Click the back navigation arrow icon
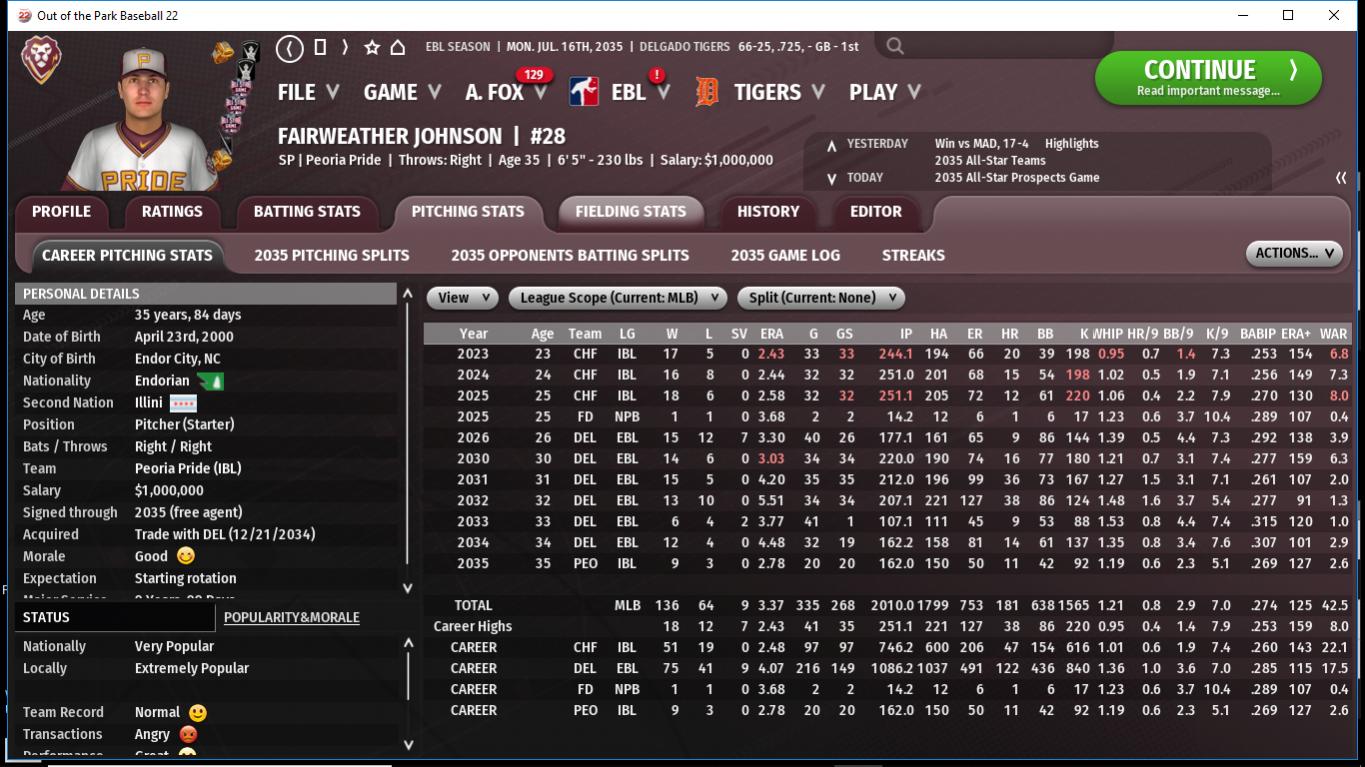Screen dimensions: 1365x767 coord(290,47)
